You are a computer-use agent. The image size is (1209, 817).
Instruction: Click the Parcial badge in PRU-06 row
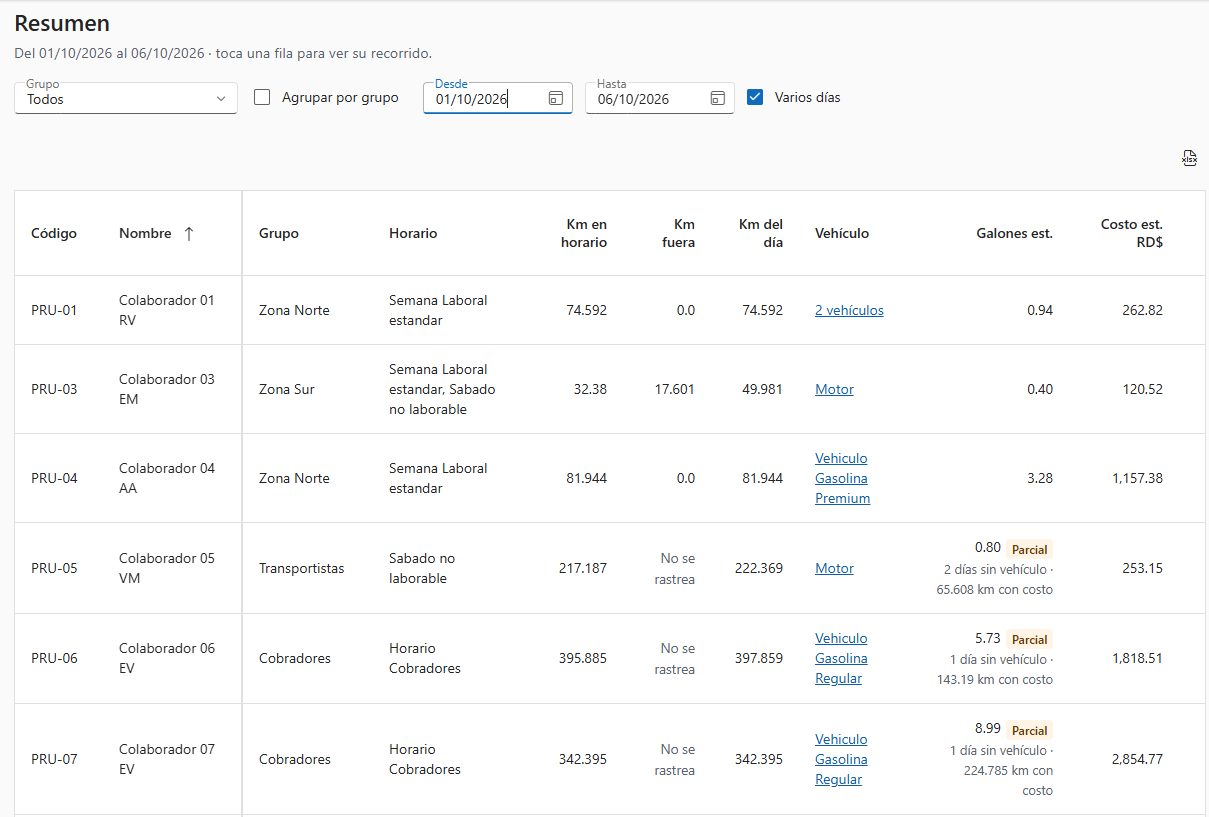point(1029,639)
